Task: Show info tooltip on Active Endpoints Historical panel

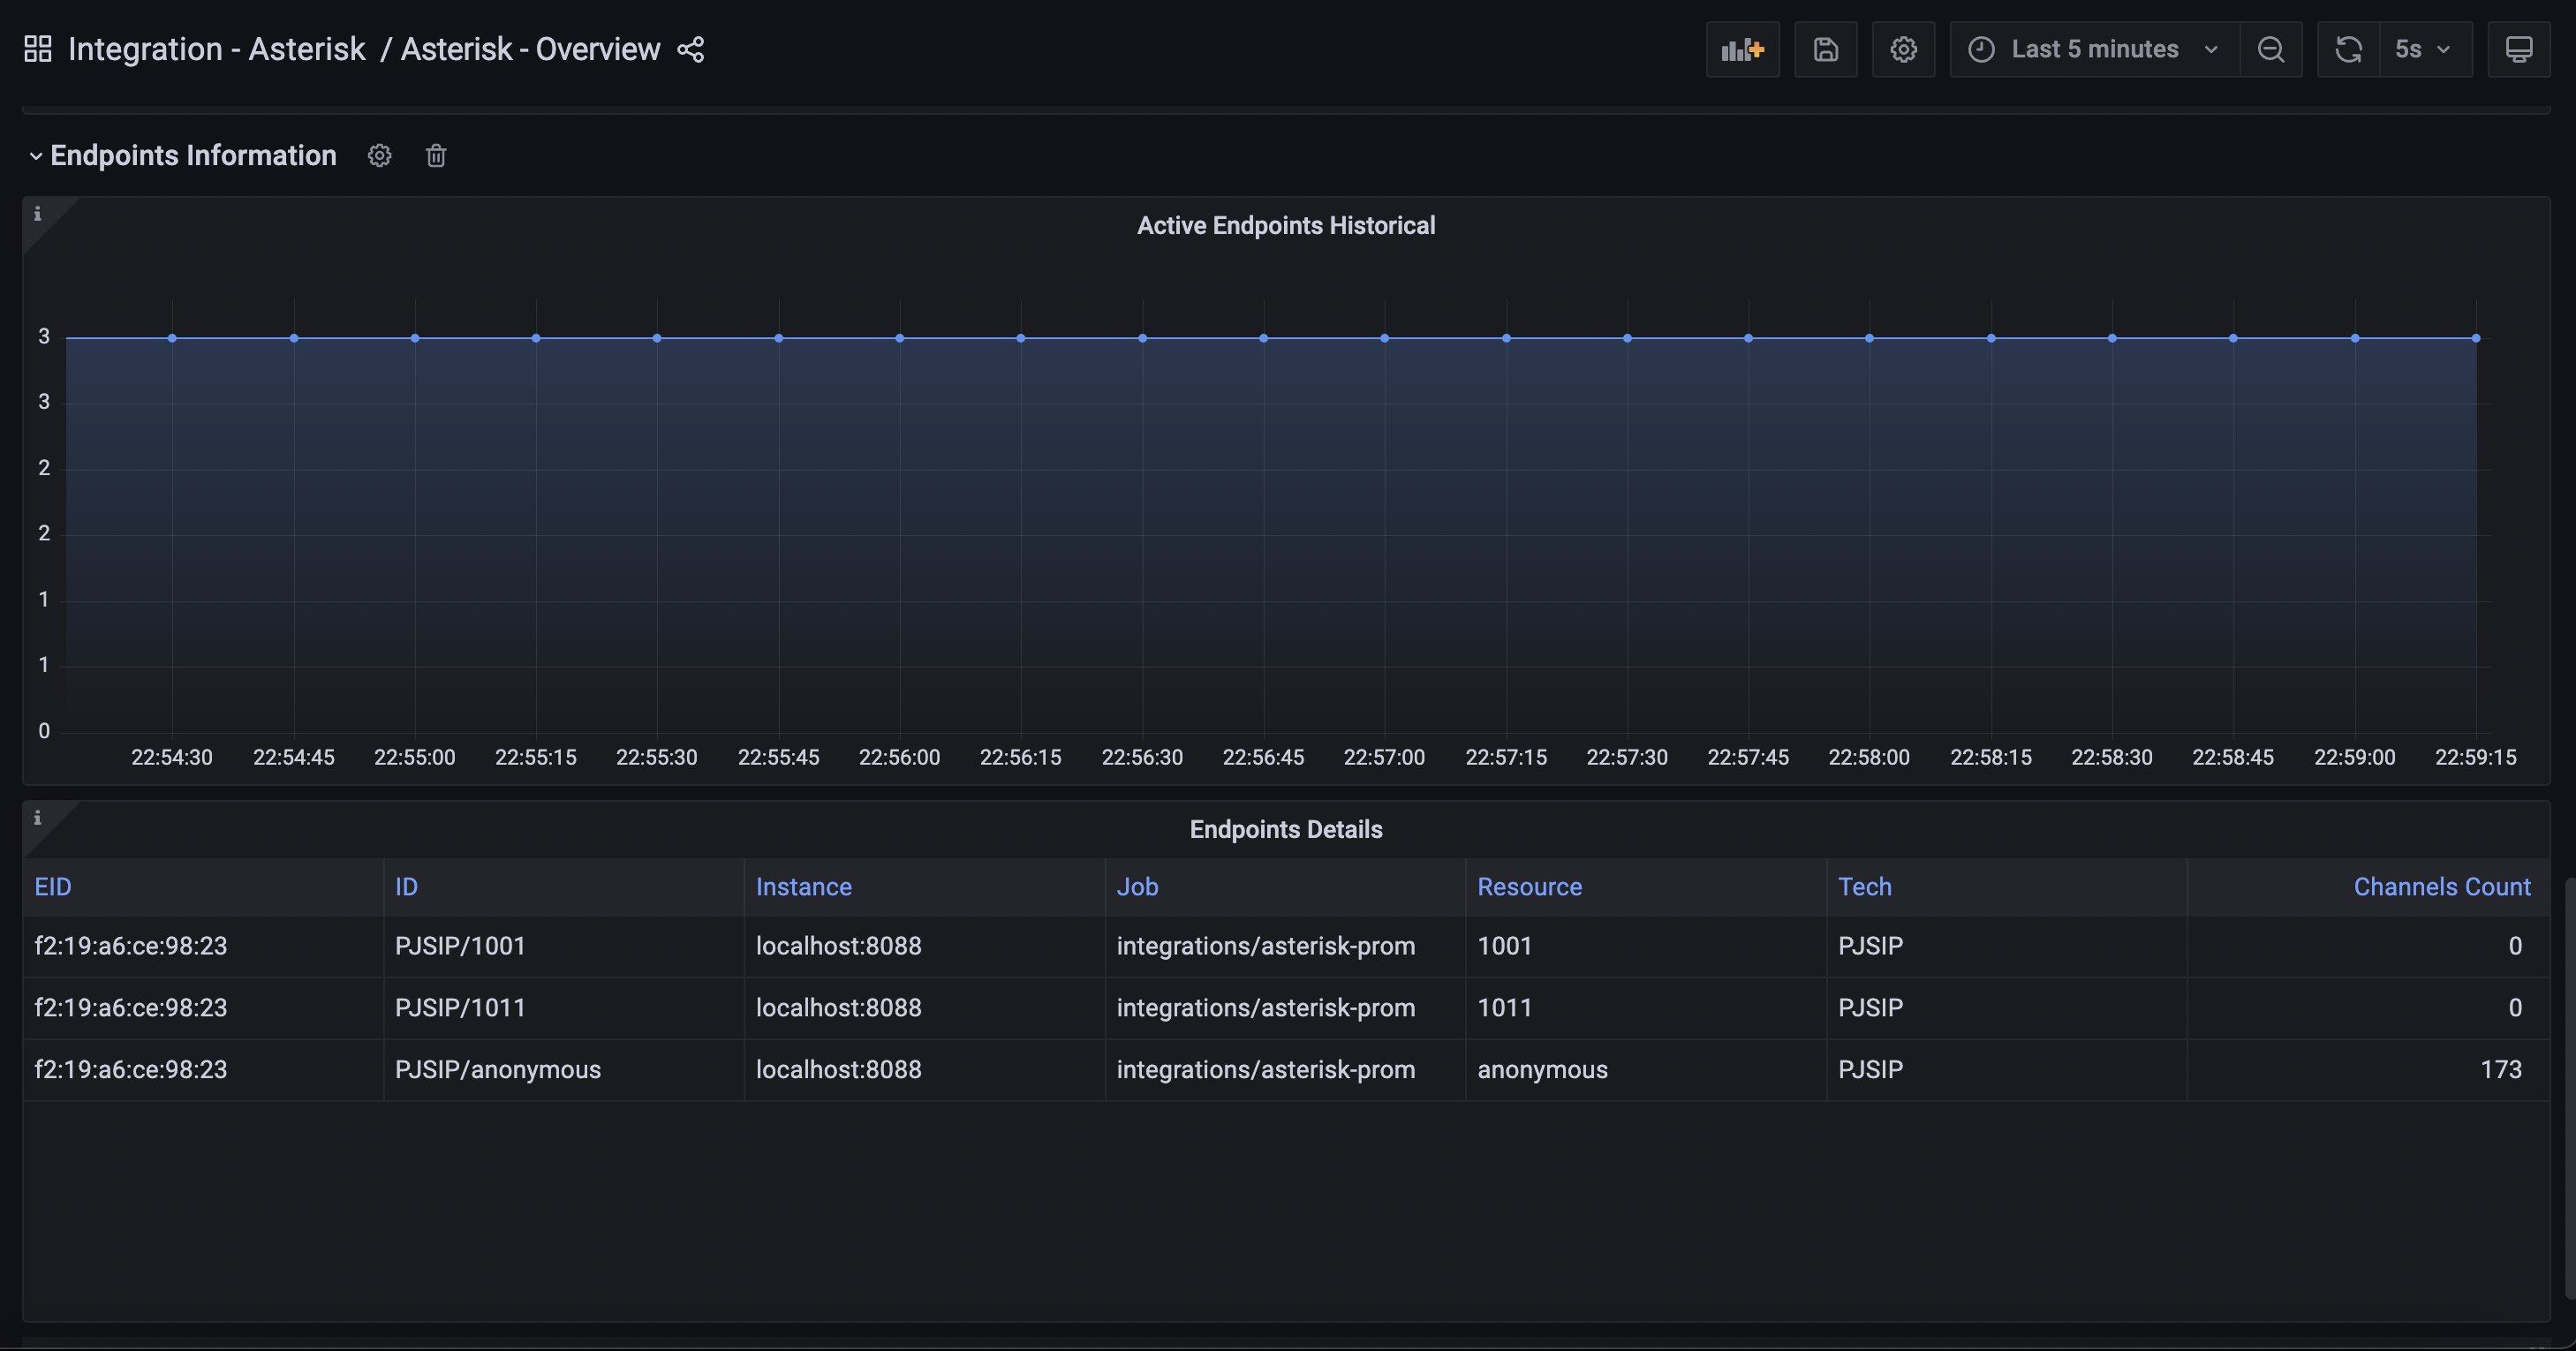Action: pyautogui.click(x=38, y=215)
